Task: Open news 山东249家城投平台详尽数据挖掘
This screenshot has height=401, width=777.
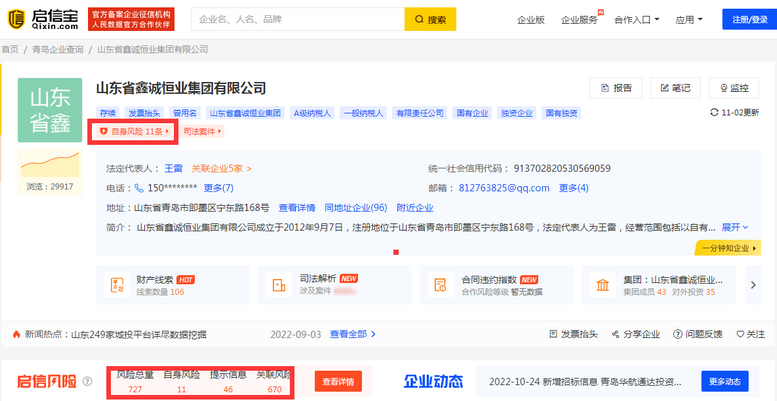Action: point(138,335)
